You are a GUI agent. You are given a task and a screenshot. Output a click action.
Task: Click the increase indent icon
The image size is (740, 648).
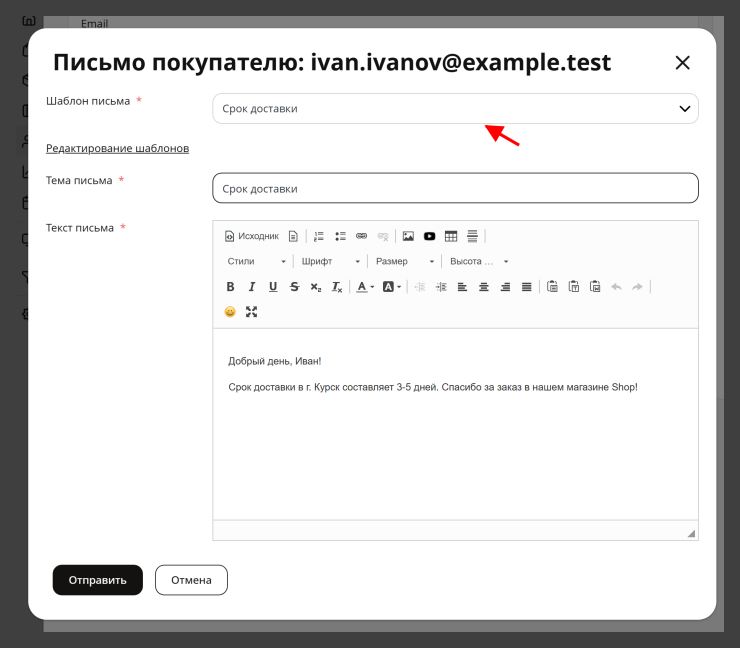[441, 286]
